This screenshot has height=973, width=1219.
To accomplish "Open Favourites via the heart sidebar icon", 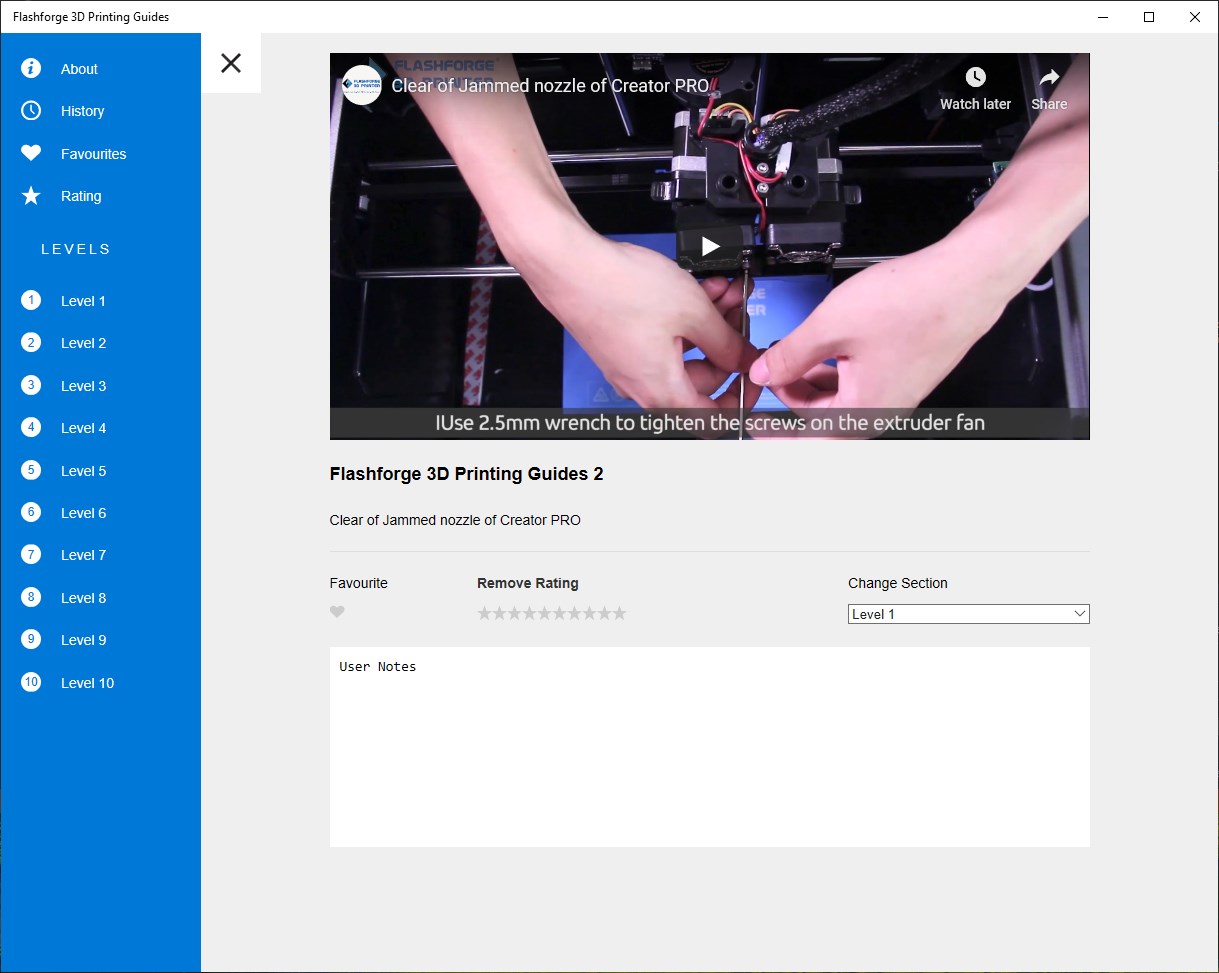I will (31, 153).
